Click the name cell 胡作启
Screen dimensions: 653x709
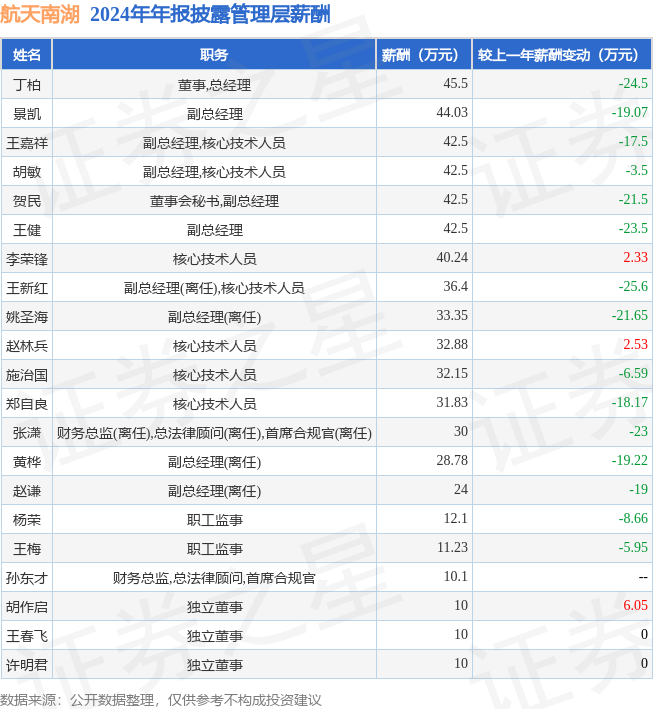[27, 606]
